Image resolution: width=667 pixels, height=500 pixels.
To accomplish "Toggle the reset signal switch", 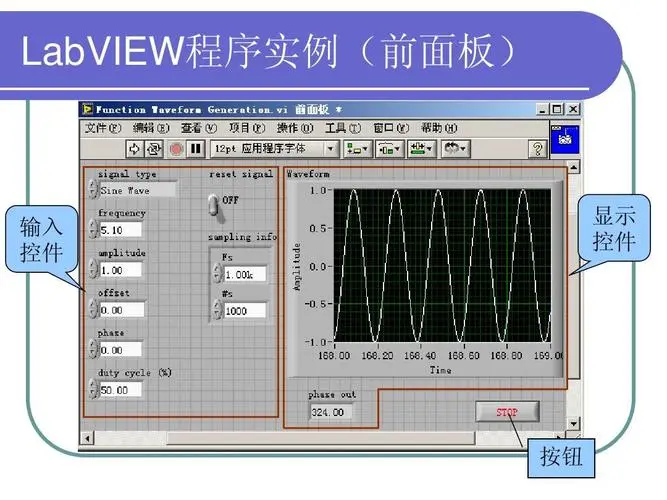I will [214, 207].
